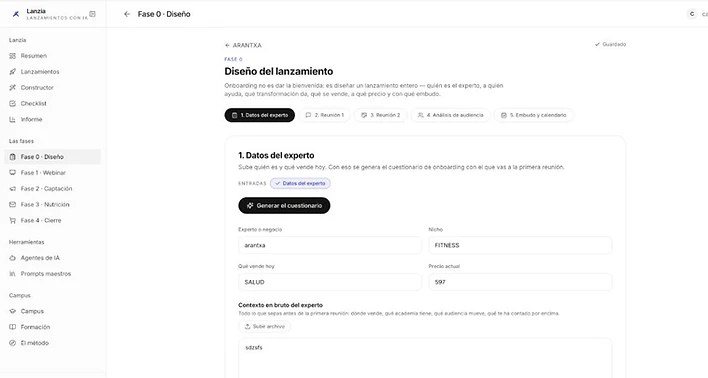This screenshot has height=378, width=708.
Task: Go back using the header arrow
Action: 127,14
